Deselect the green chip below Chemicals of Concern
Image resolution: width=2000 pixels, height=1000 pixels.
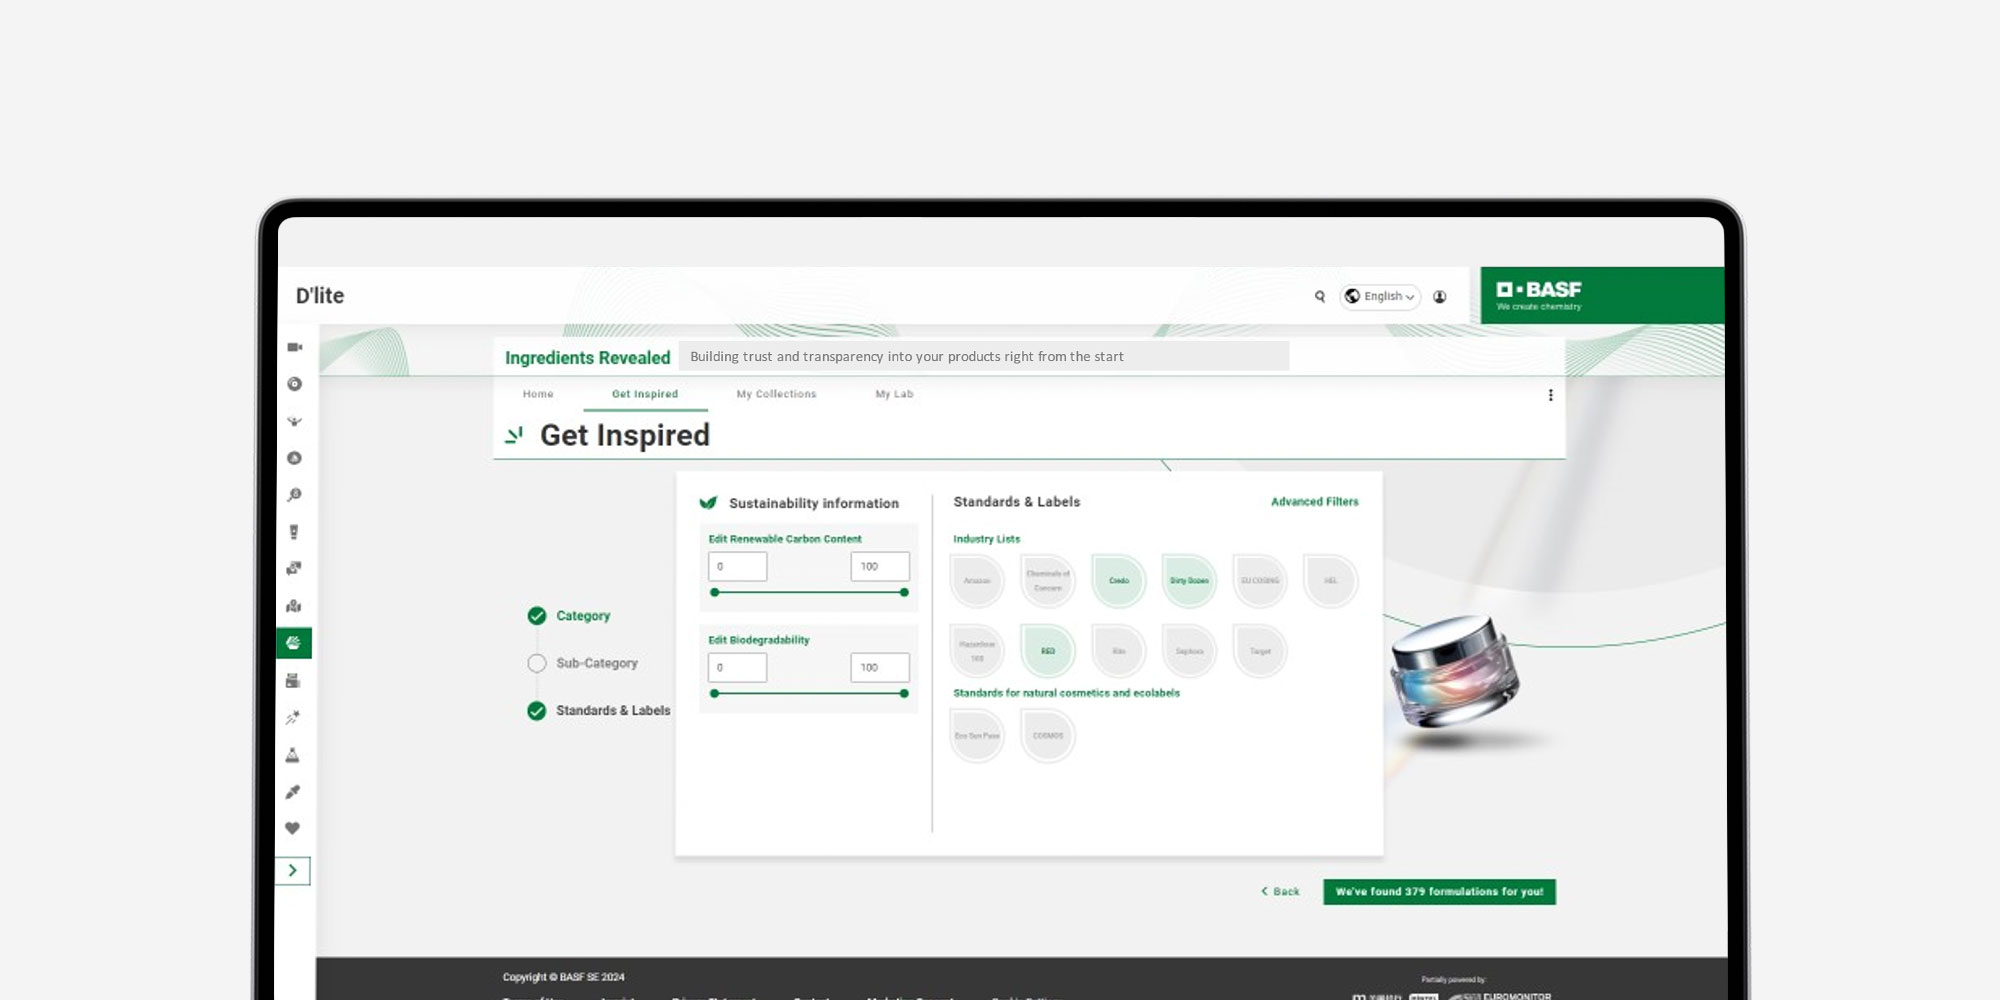click(1048, 652)
